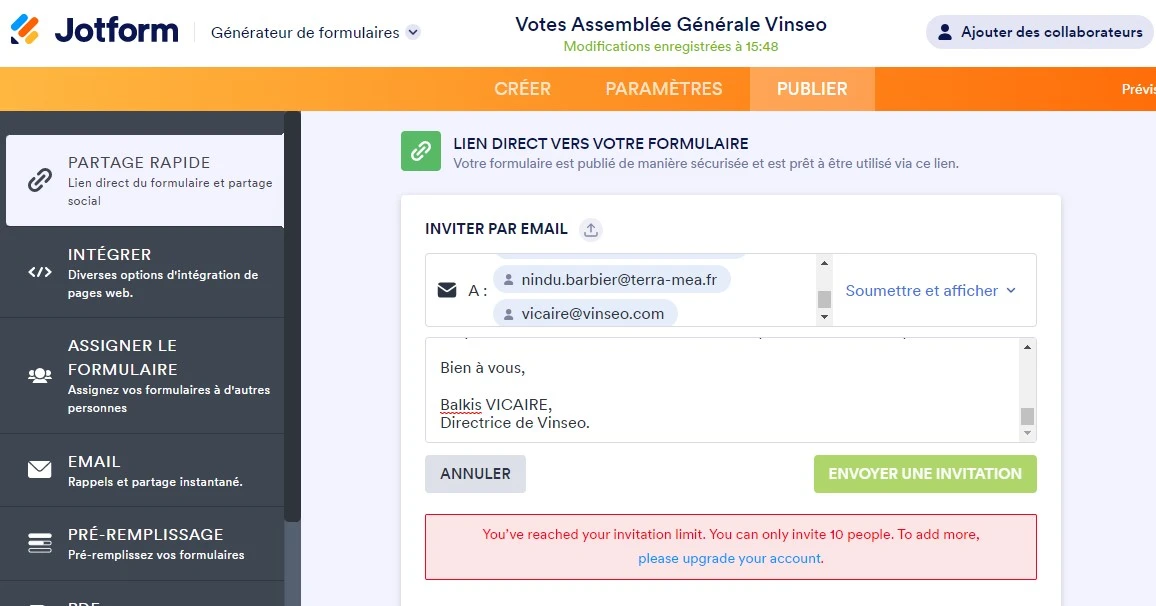Click Envoyer une invitation button
Viewport: 1156px width, 606px height.
pos(925,474)
